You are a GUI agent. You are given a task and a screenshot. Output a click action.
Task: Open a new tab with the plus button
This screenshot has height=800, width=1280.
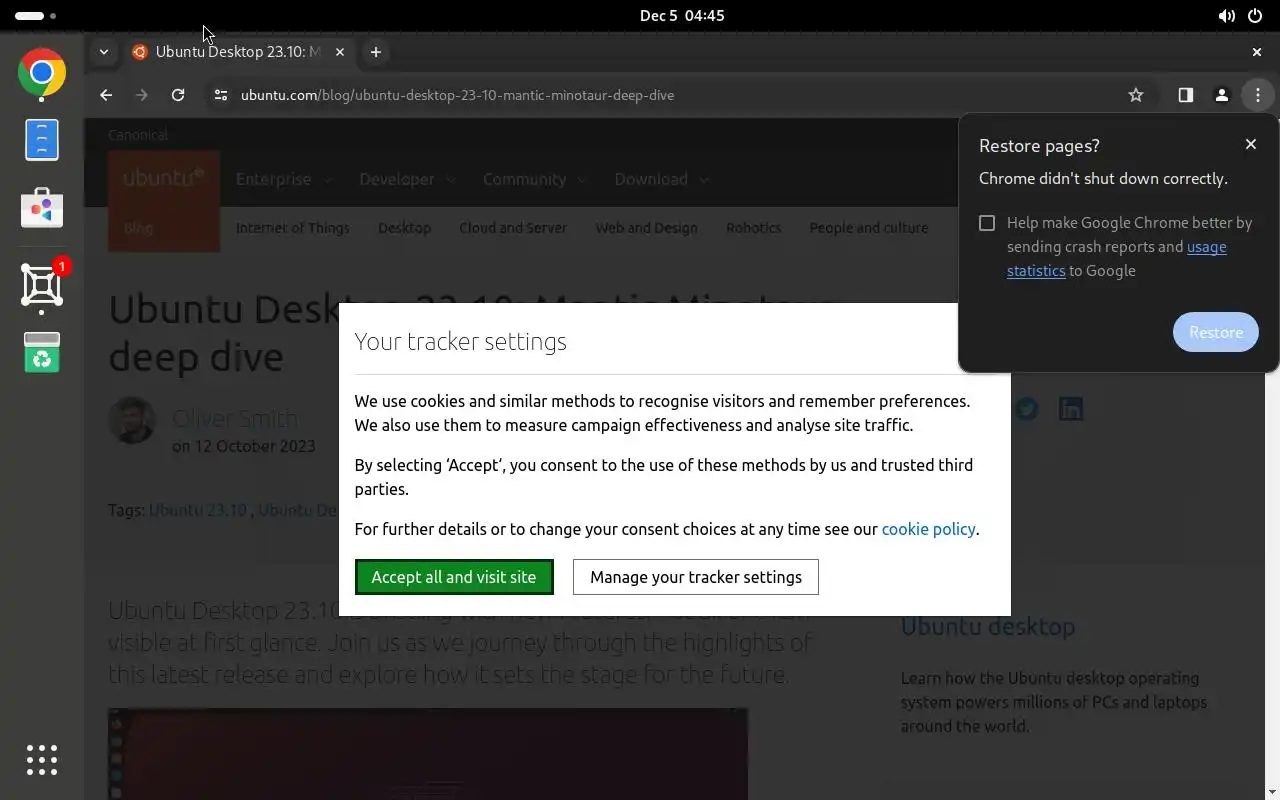(x=376, y=52)
